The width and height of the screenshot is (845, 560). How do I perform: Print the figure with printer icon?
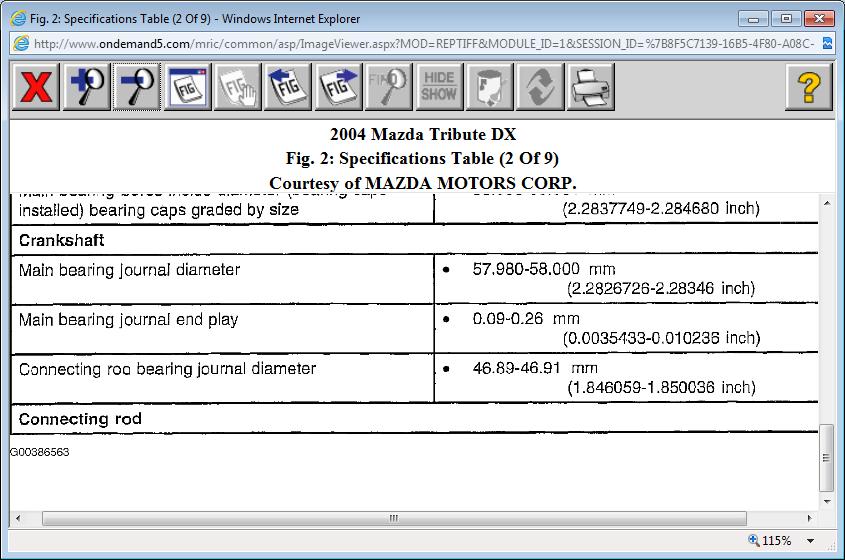coord(591,87)
